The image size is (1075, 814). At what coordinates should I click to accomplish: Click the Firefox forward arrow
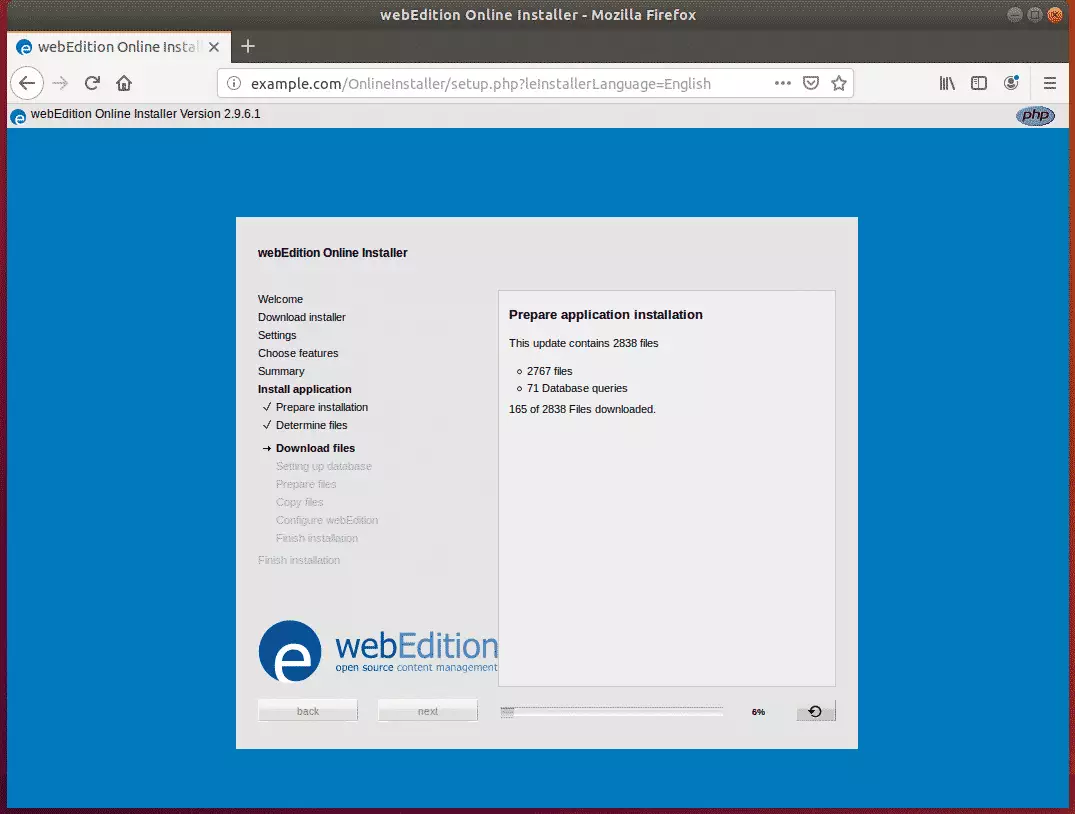(60, 84)
